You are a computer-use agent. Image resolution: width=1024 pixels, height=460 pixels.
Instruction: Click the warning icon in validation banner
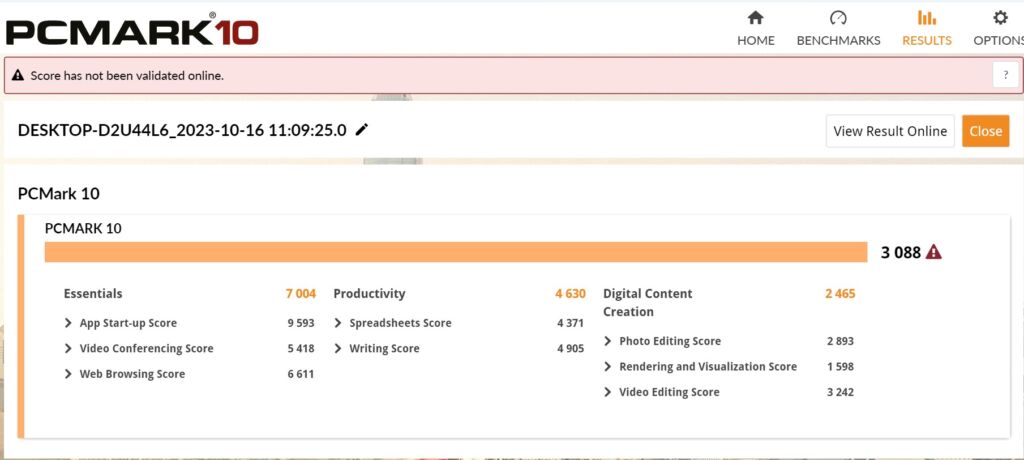pyautogui.click(x=18, y=76)
